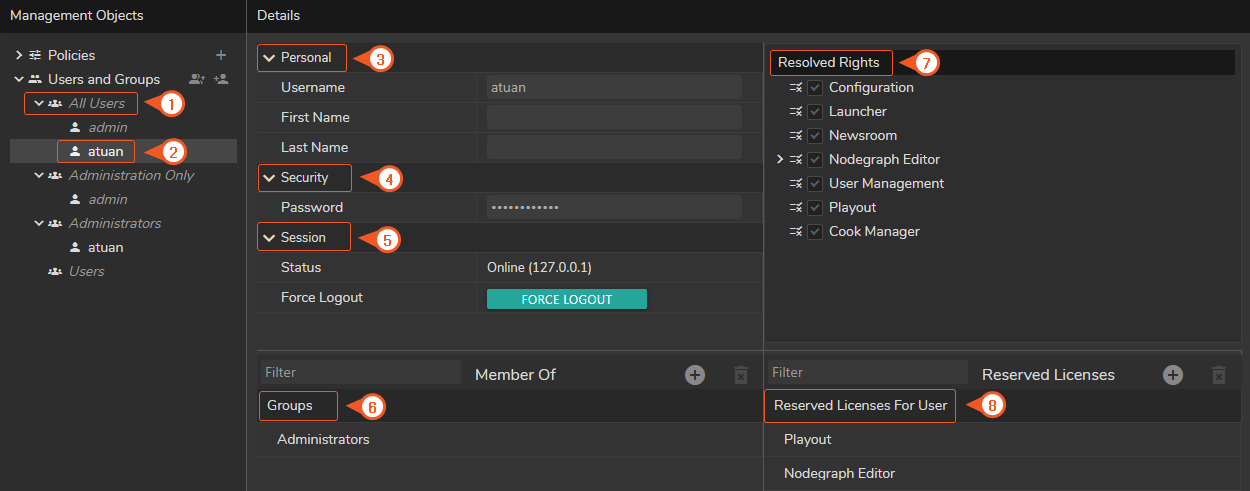Click the trash icon in Reserved Licenses panel

(x=1218, y=374)
